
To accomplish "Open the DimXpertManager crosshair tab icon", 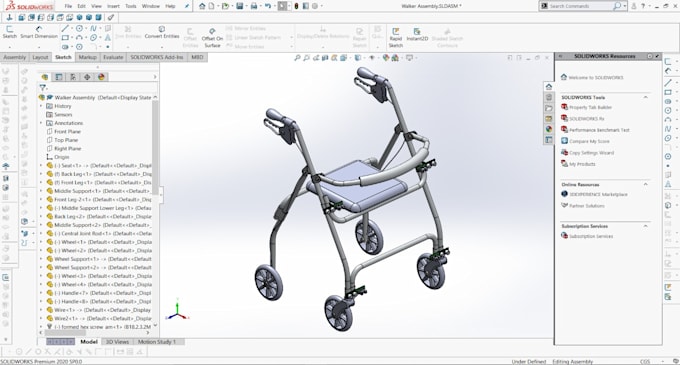I will (x=87, y=77).
